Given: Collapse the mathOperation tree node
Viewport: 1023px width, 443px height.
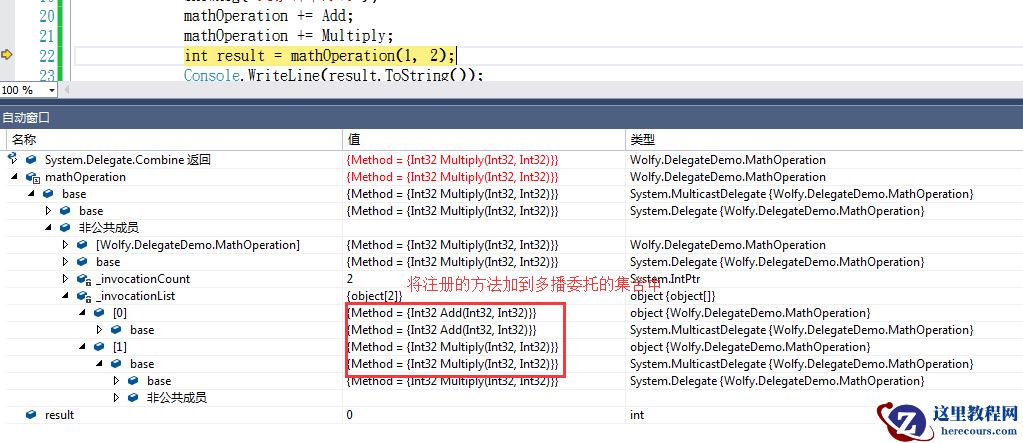Looking at the screenshot, I should [x=14, y=177].
